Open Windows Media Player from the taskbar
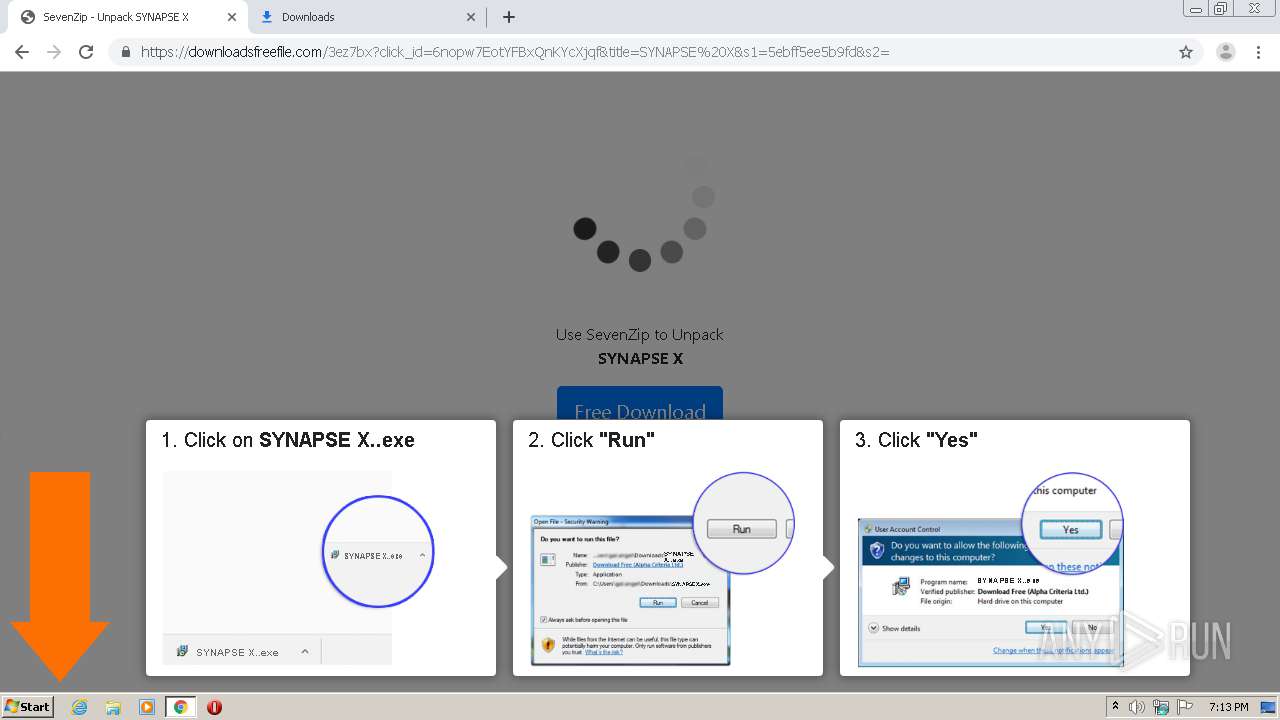Image resolution: width=1280 pixels, height=720 pixels. pyautogui.click(x=147, y=707)
